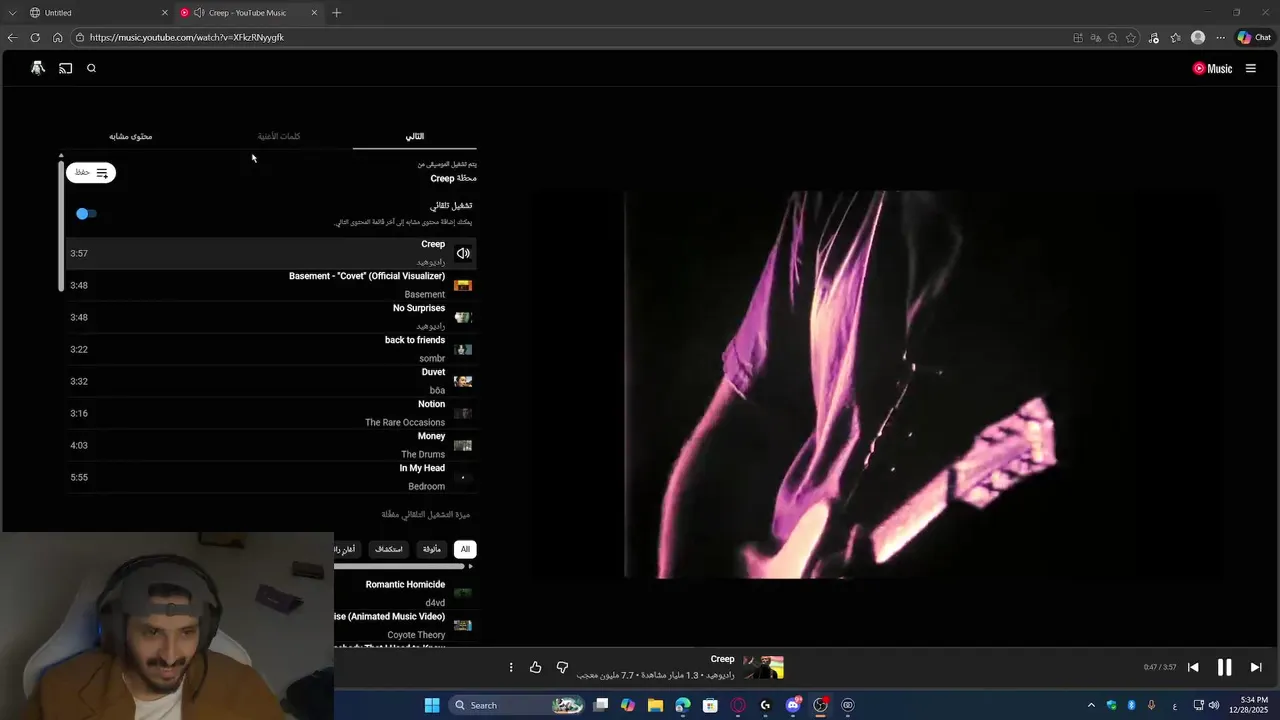Screen dimensions: 1280x720
Task: Open the account avatar icon in YouTube Music header
Action: [x=38, y=68]
